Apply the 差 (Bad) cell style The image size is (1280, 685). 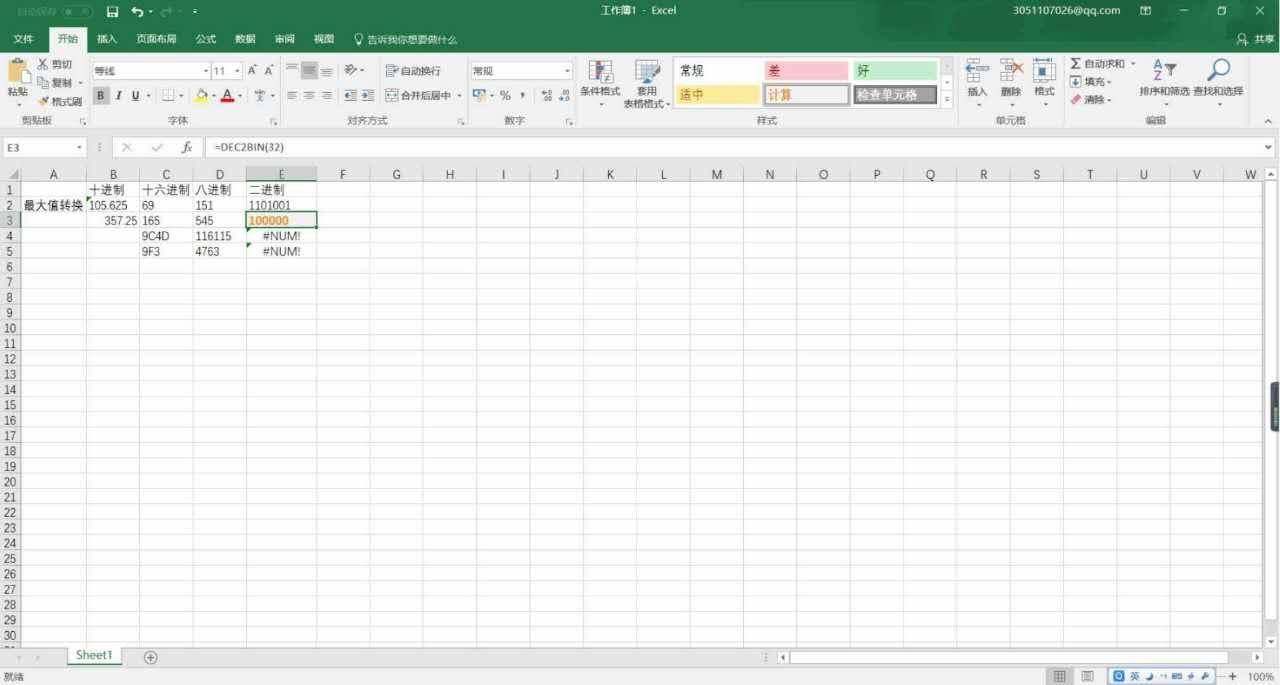806,71
